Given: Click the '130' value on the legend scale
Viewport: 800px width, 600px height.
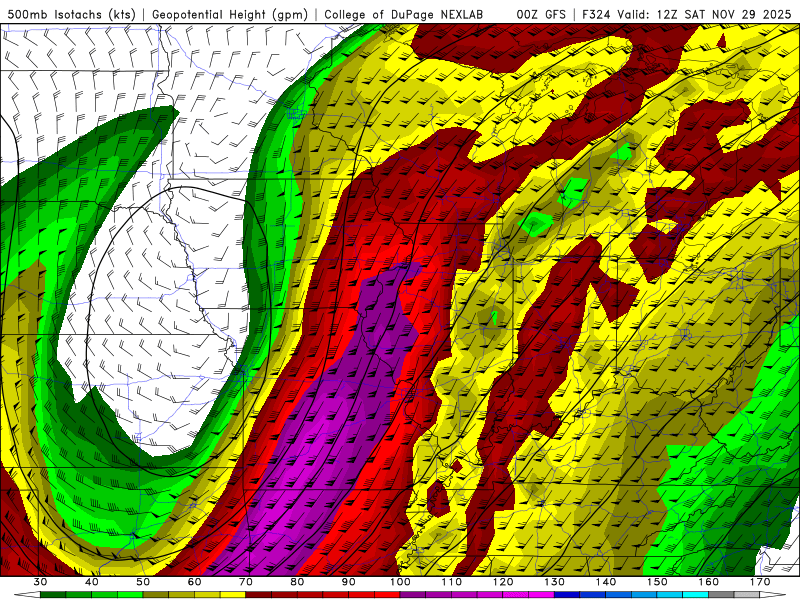Looking at the screenshot, I should click(555, 582).
